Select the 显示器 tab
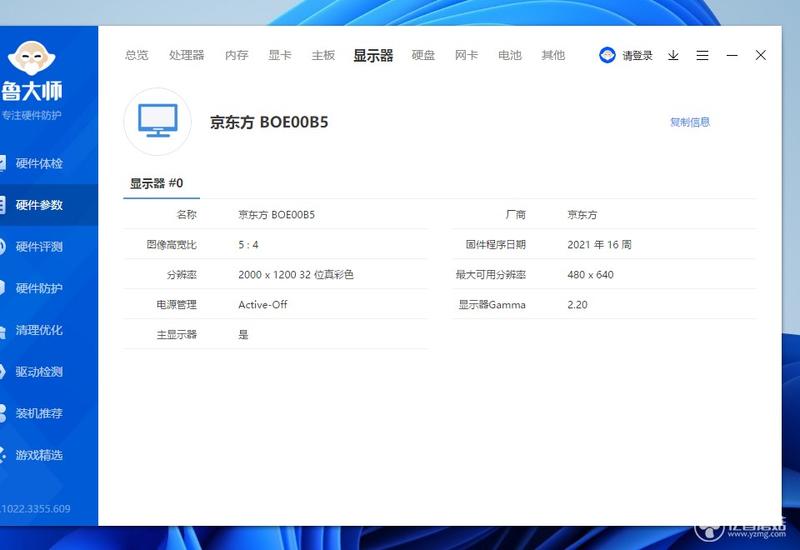This screenshot has width=800, height=550. (x=373, y=55)
